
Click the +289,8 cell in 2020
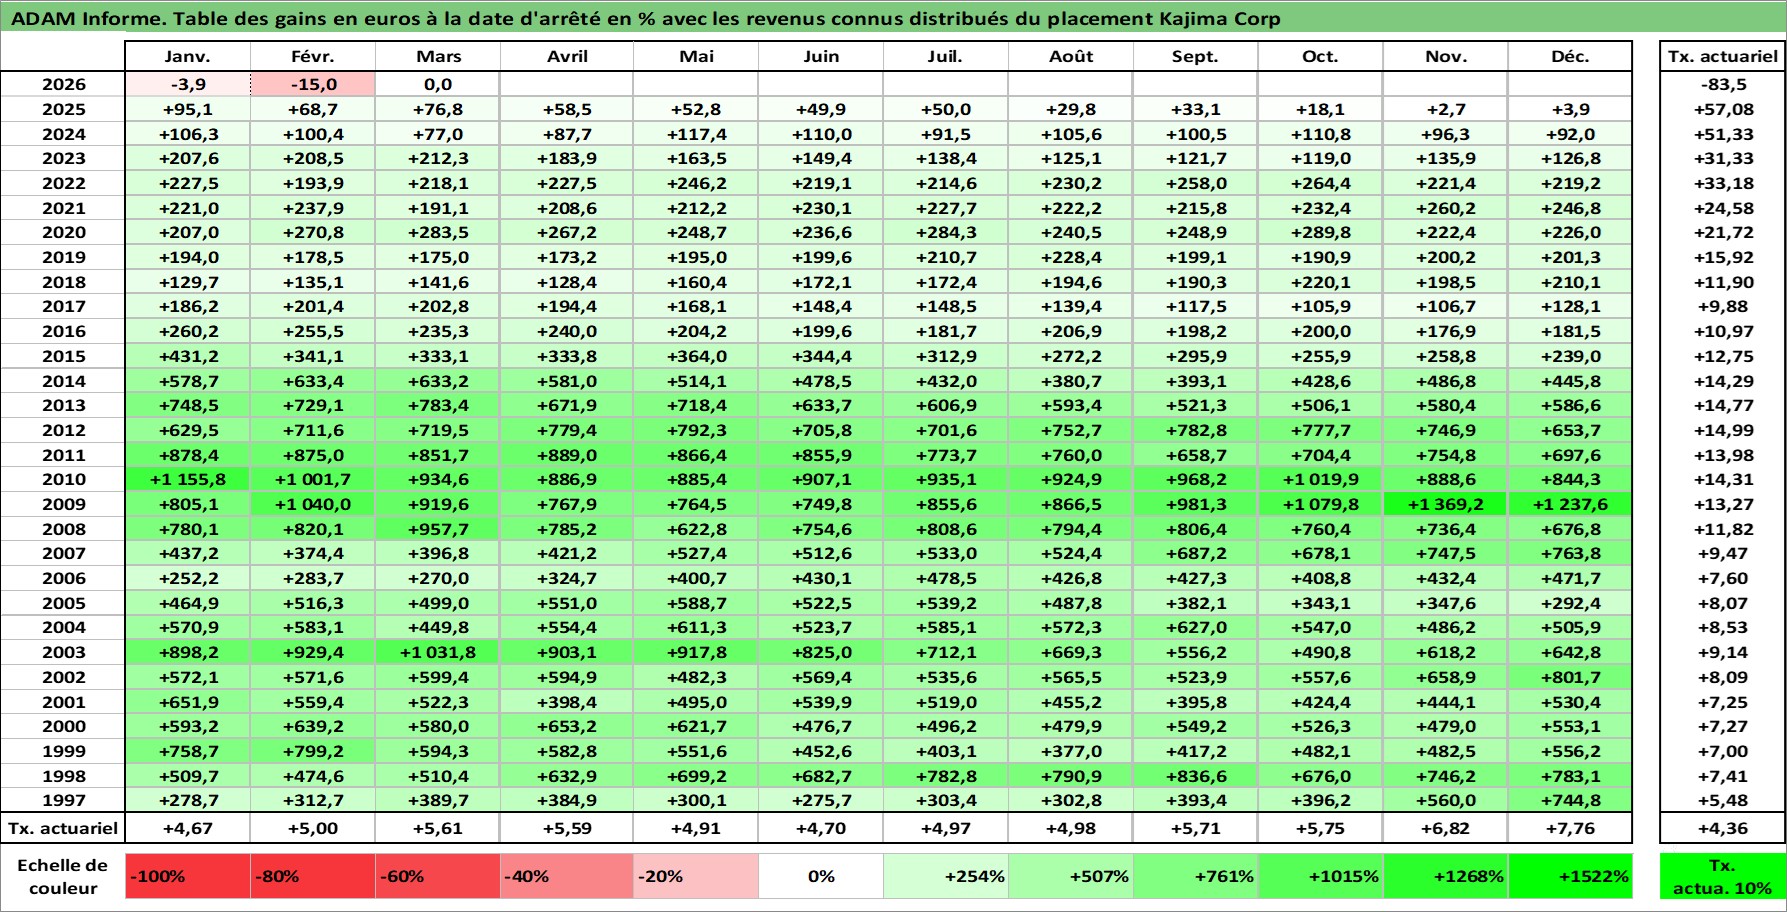point(1320,232)
